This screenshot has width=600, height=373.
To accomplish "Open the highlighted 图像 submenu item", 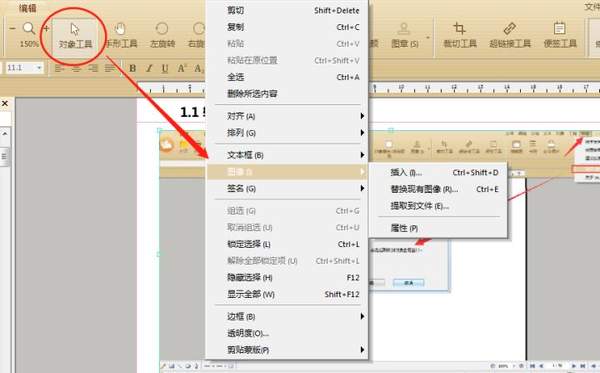I will tap(287, 172).
